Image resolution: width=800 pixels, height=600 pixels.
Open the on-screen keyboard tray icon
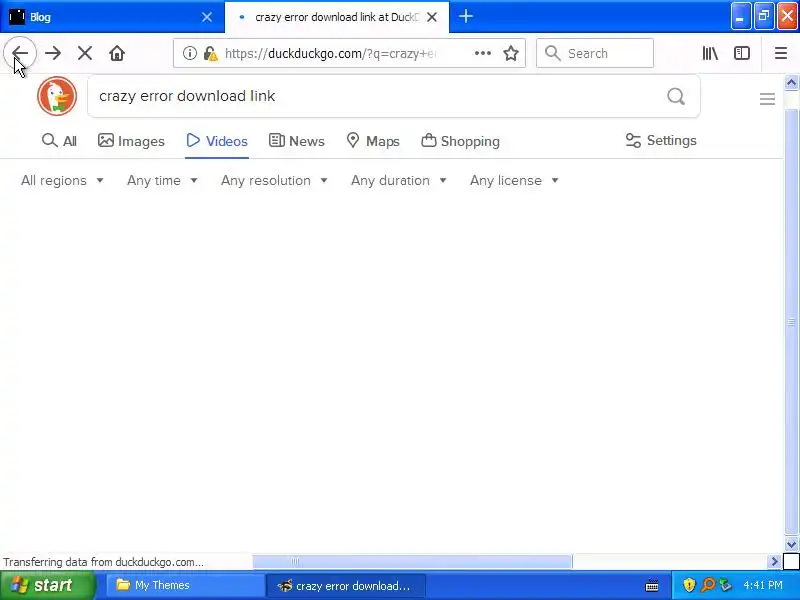652,585
